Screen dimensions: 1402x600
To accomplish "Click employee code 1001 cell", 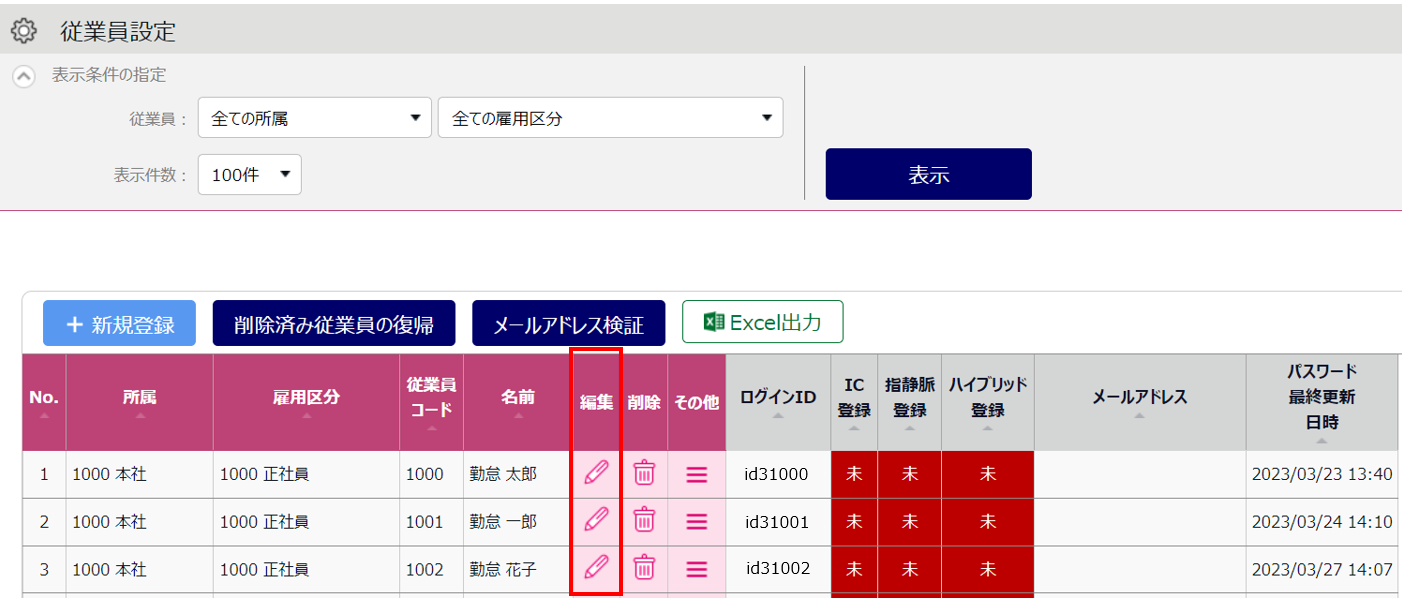I will [x=431, y=522].
